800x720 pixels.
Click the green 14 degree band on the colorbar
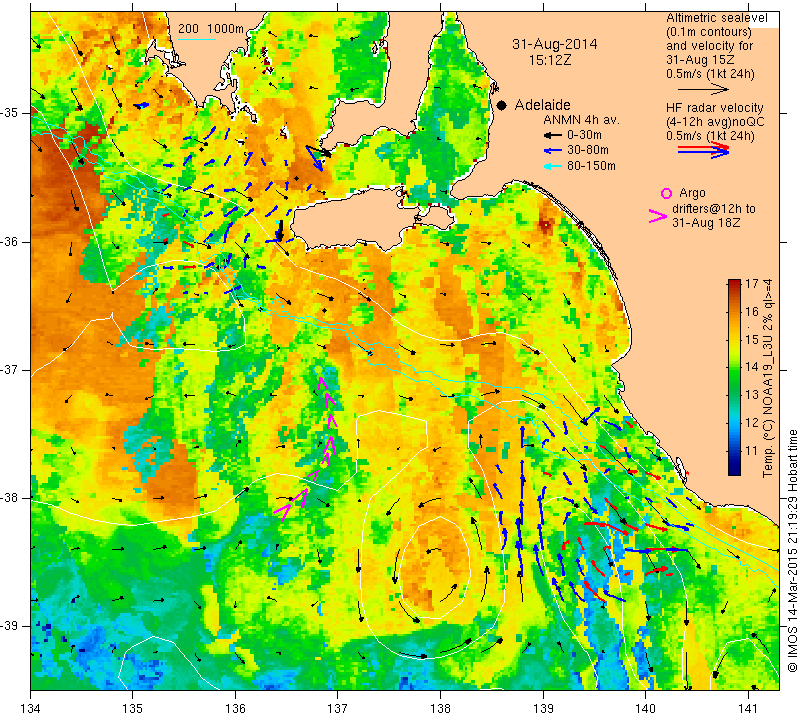pos(734,367)
